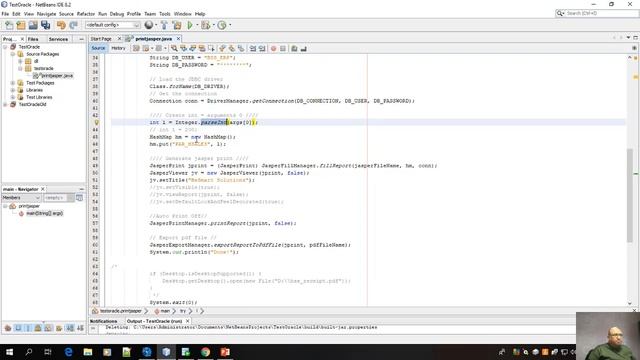Click the Comment icon in editor toolbar
The height and width of the screenshot is (360, 640).
tap(294, 49)
